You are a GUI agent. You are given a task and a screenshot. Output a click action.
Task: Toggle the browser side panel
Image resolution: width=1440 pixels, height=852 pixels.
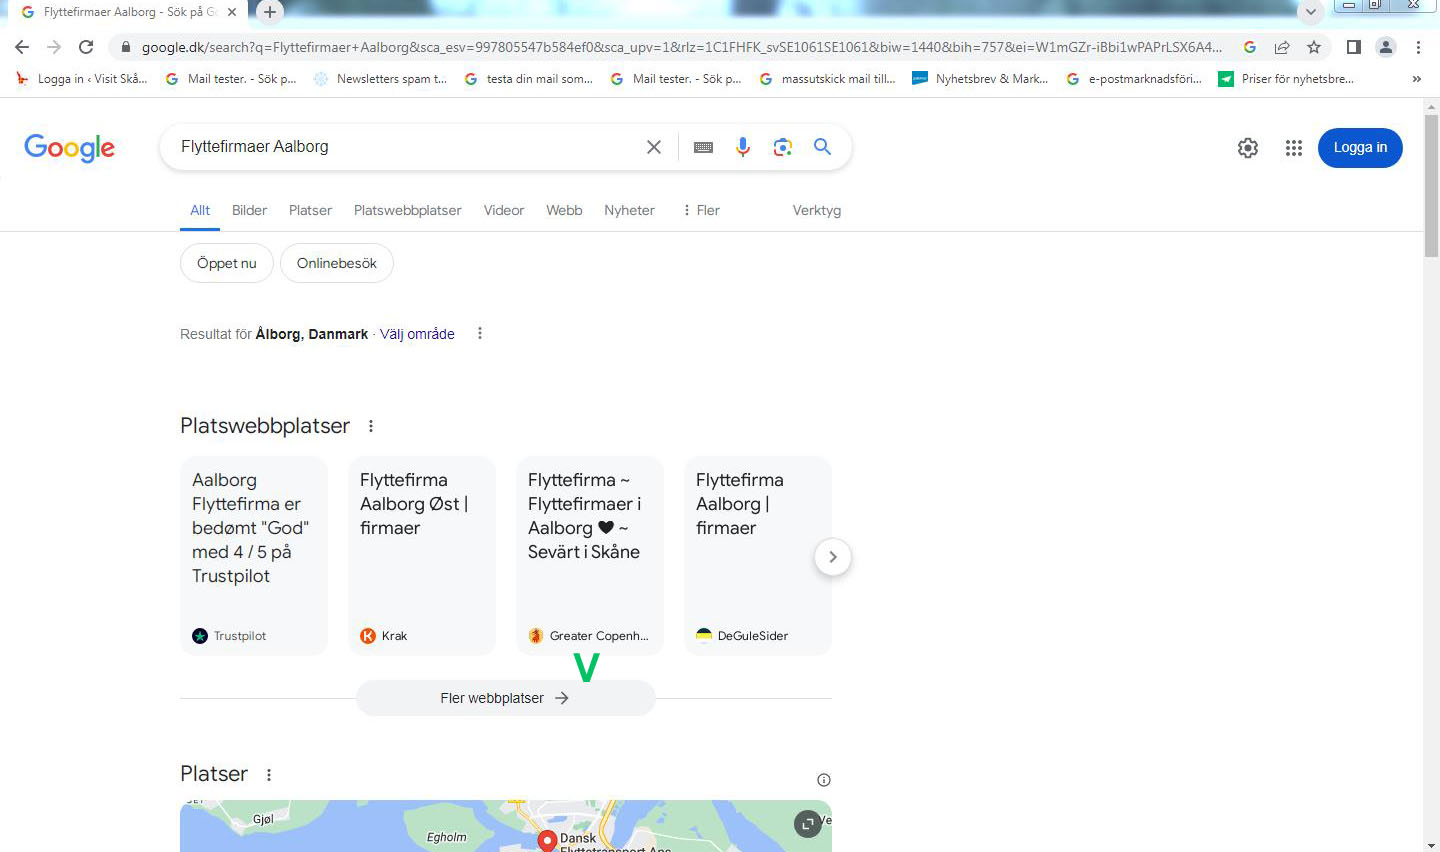tap(1354, 47)
